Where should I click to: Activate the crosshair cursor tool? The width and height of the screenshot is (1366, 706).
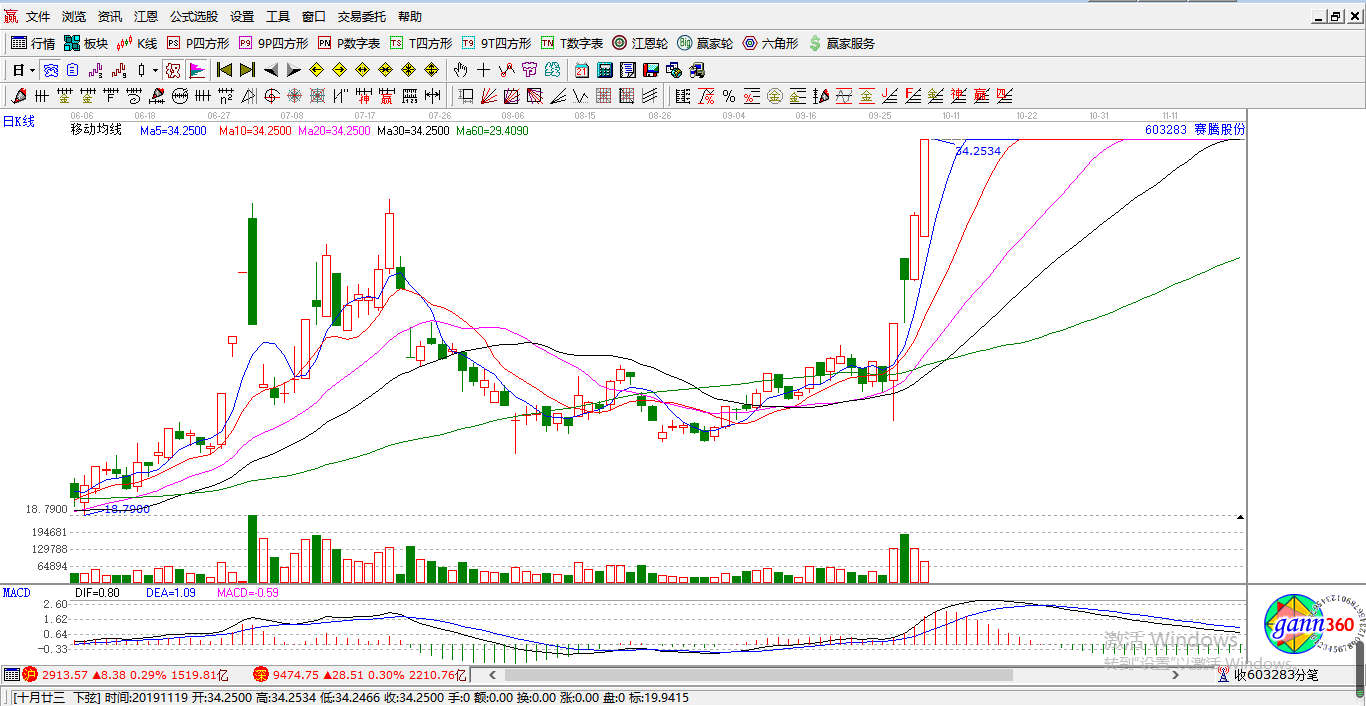pos(484,70)
